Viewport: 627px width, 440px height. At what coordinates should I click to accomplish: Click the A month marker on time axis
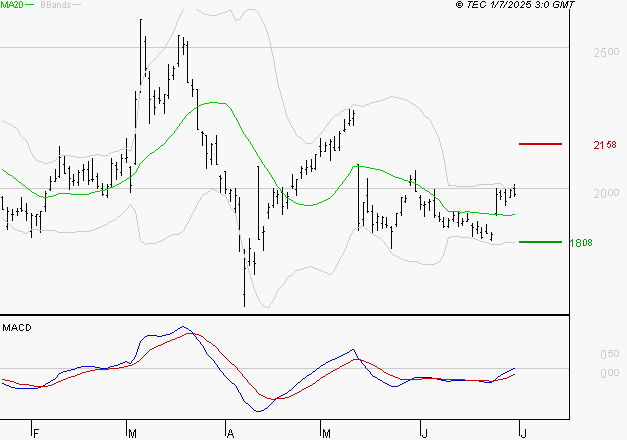[230, 434]
